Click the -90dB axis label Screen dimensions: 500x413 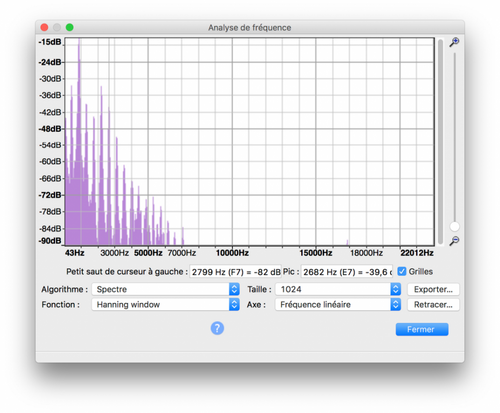click(50, 241)
